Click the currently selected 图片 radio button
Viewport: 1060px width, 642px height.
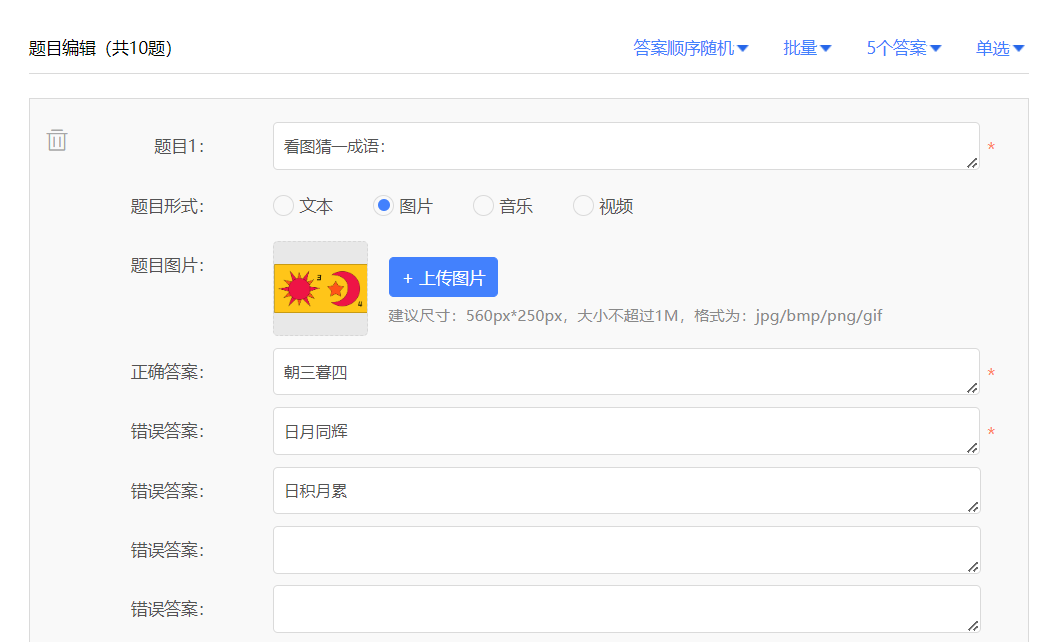tap(384, 205)
